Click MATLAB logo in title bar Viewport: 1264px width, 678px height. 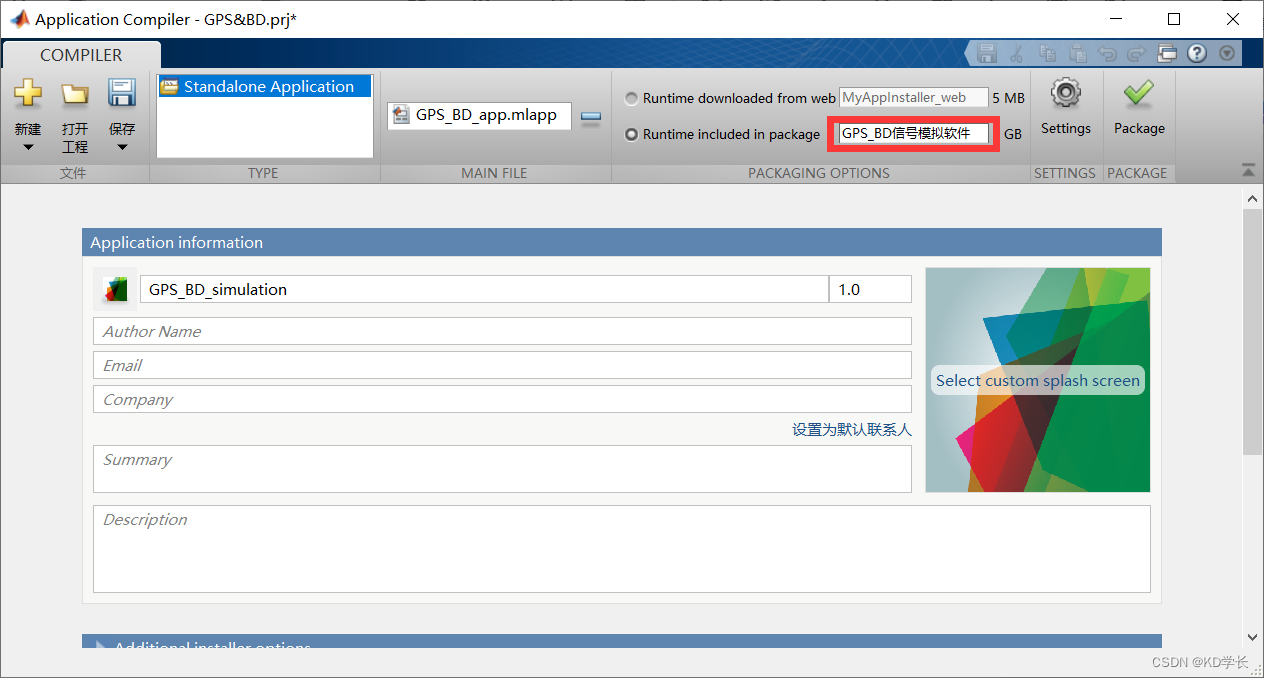pos(19,19)
